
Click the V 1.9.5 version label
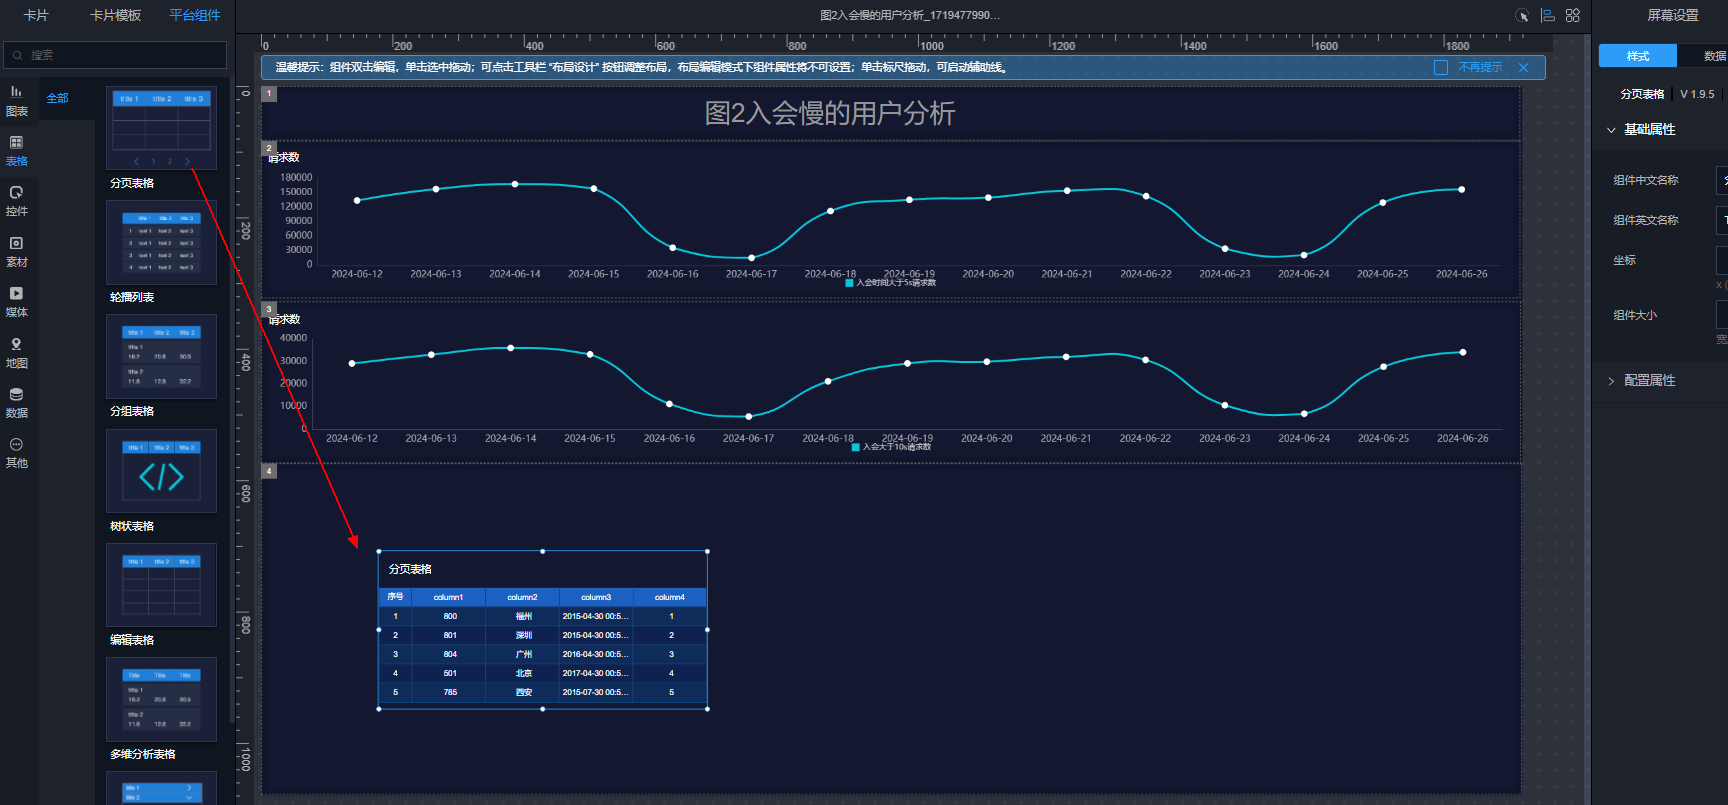pyautogui.click(x=1697, y=94)
